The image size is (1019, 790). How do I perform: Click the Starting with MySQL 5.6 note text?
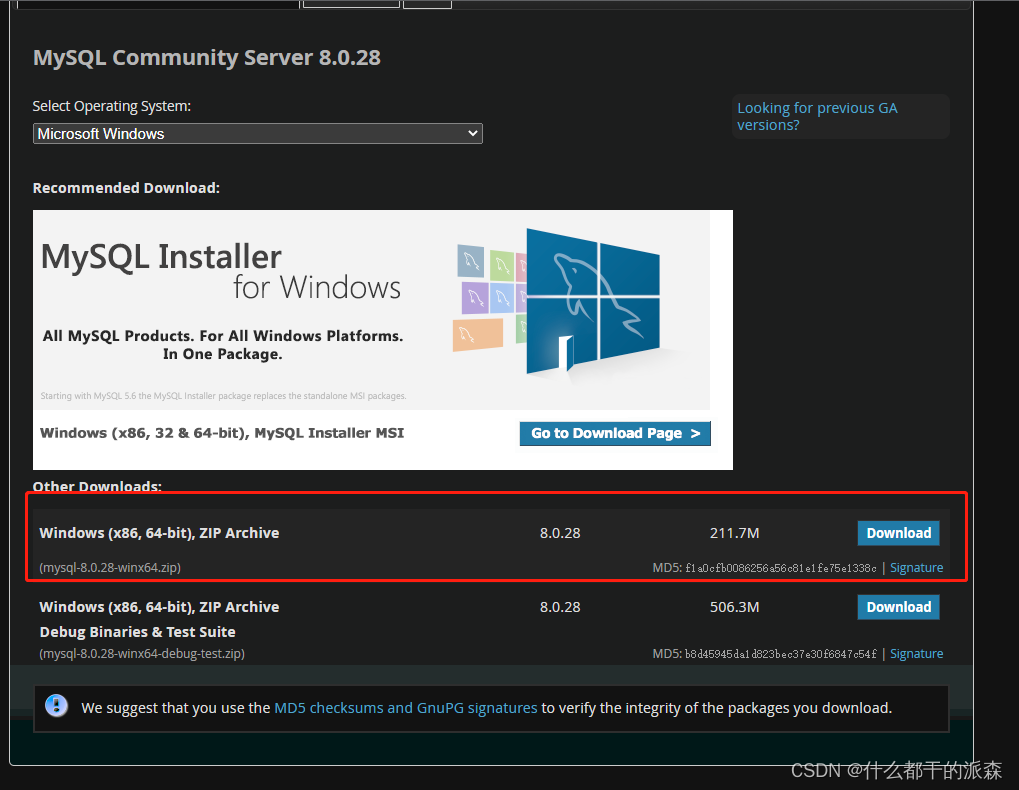coord(223,396)
